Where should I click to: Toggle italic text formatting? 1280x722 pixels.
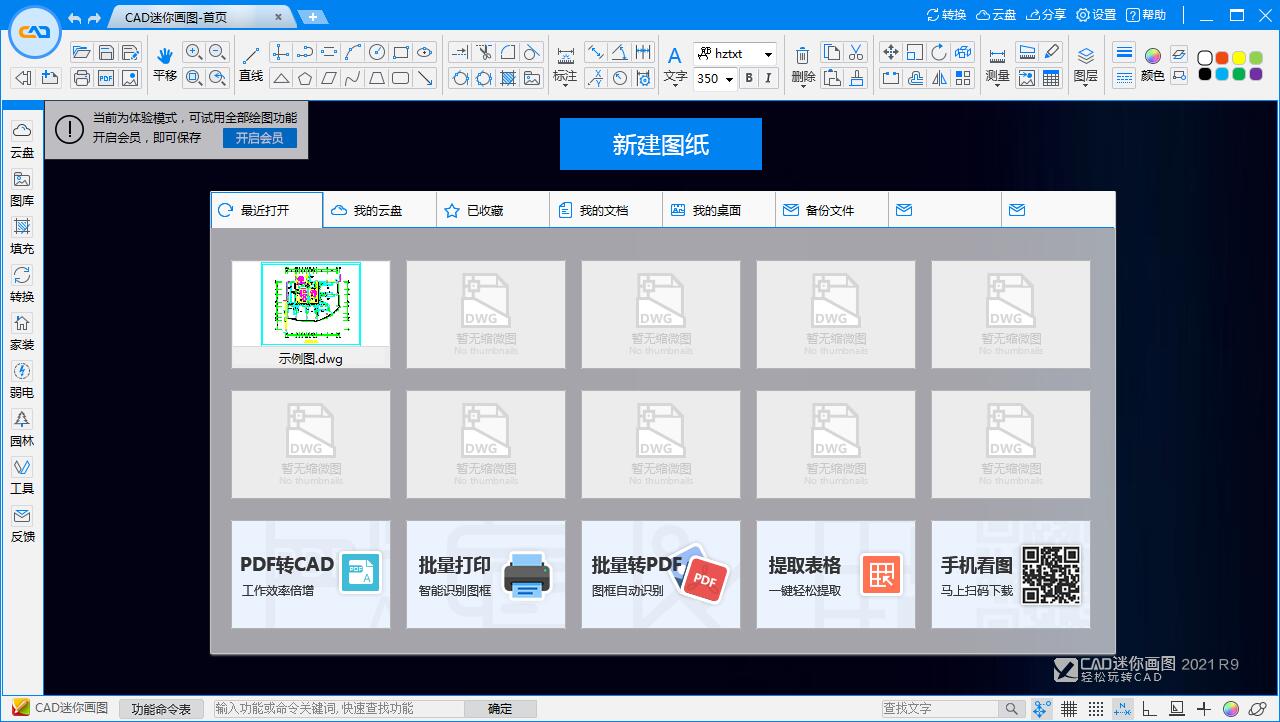[x=768, y=78]
